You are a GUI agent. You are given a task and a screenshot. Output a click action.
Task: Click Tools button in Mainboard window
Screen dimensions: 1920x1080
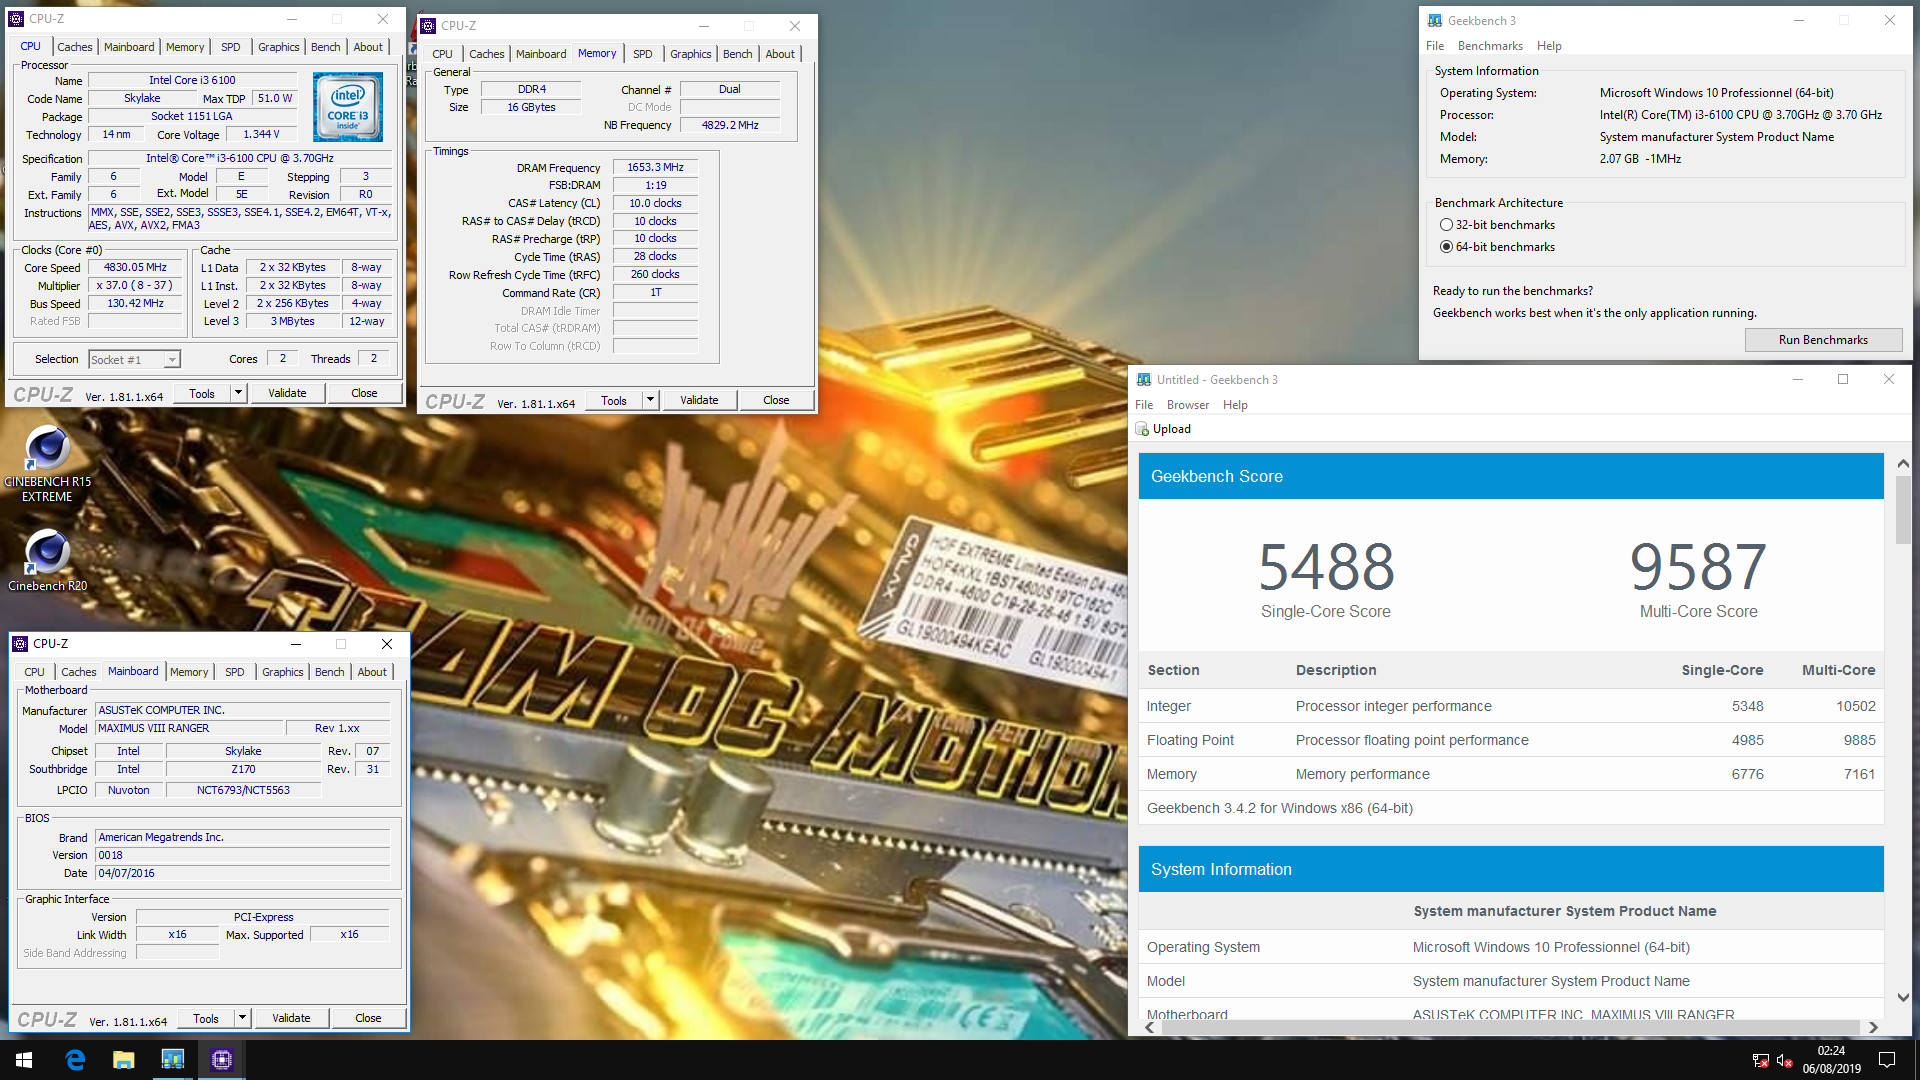point(206,1018)
